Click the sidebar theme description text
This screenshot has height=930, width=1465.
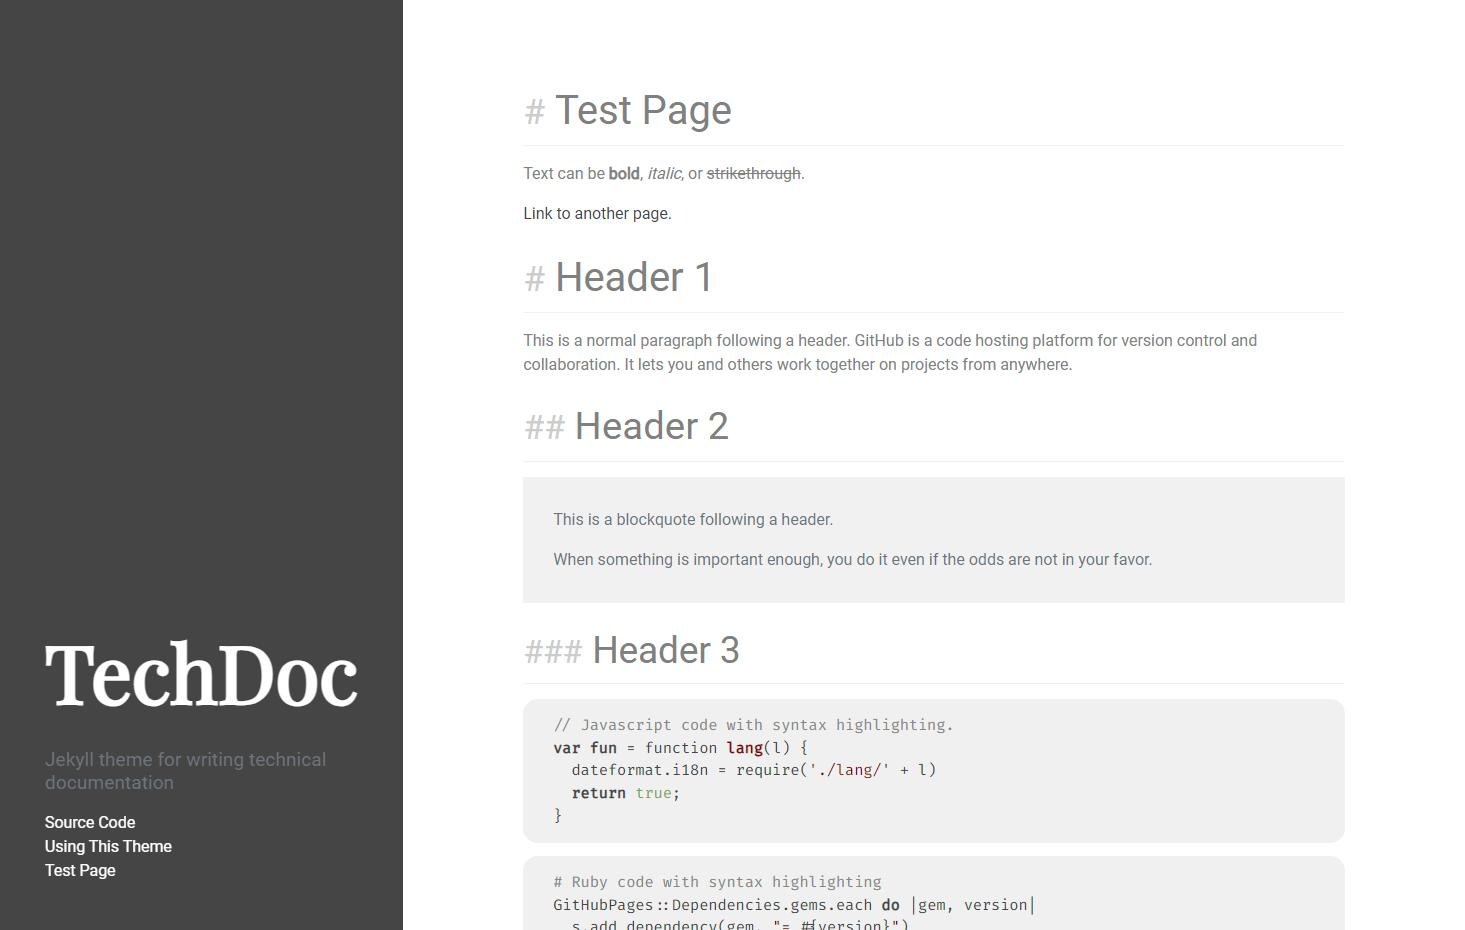(185, 771)
